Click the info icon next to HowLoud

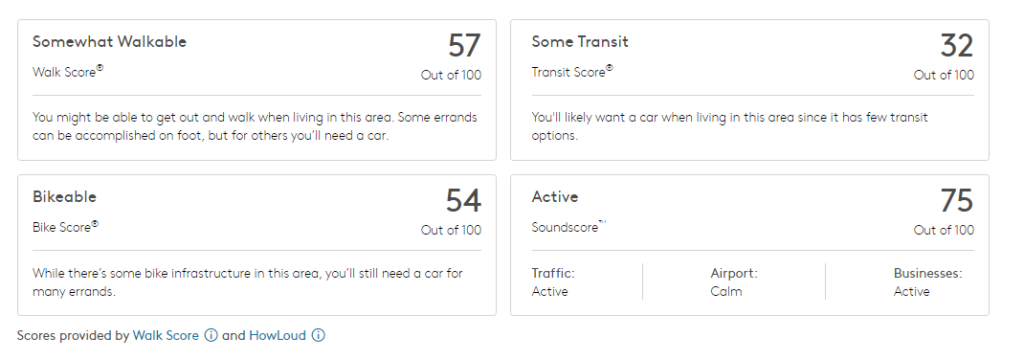pos(318,335)
